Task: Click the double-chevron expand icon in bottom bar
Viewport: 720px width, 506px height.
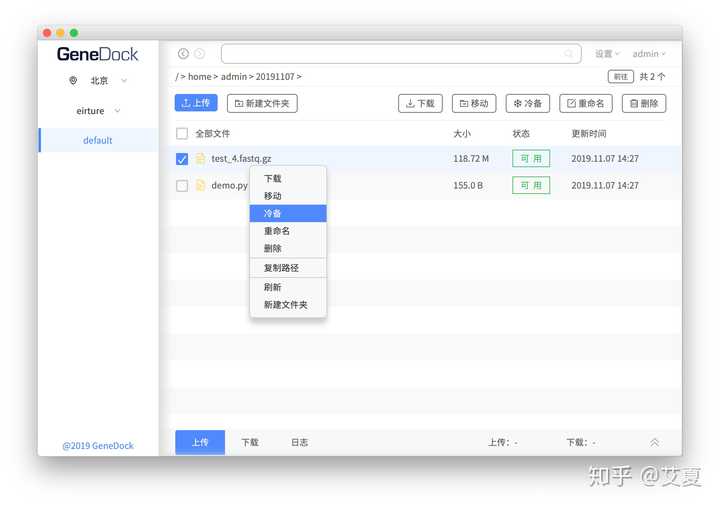Action: coord(654,442)
